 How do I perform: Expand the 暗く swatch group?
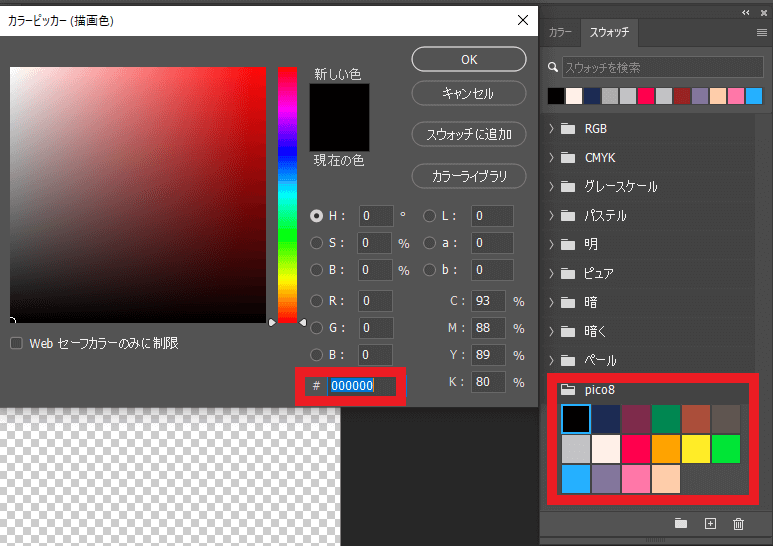coord(552,331)
